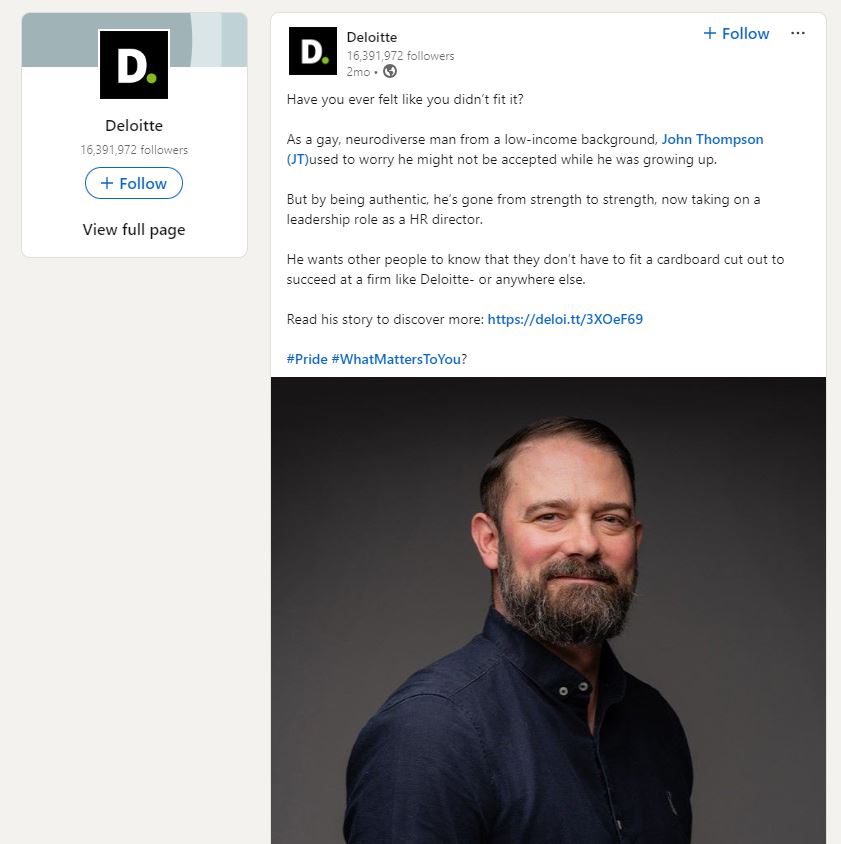Open John Thompson's tagged profile
Screen dimensions: 841x844
pos(712,139)
